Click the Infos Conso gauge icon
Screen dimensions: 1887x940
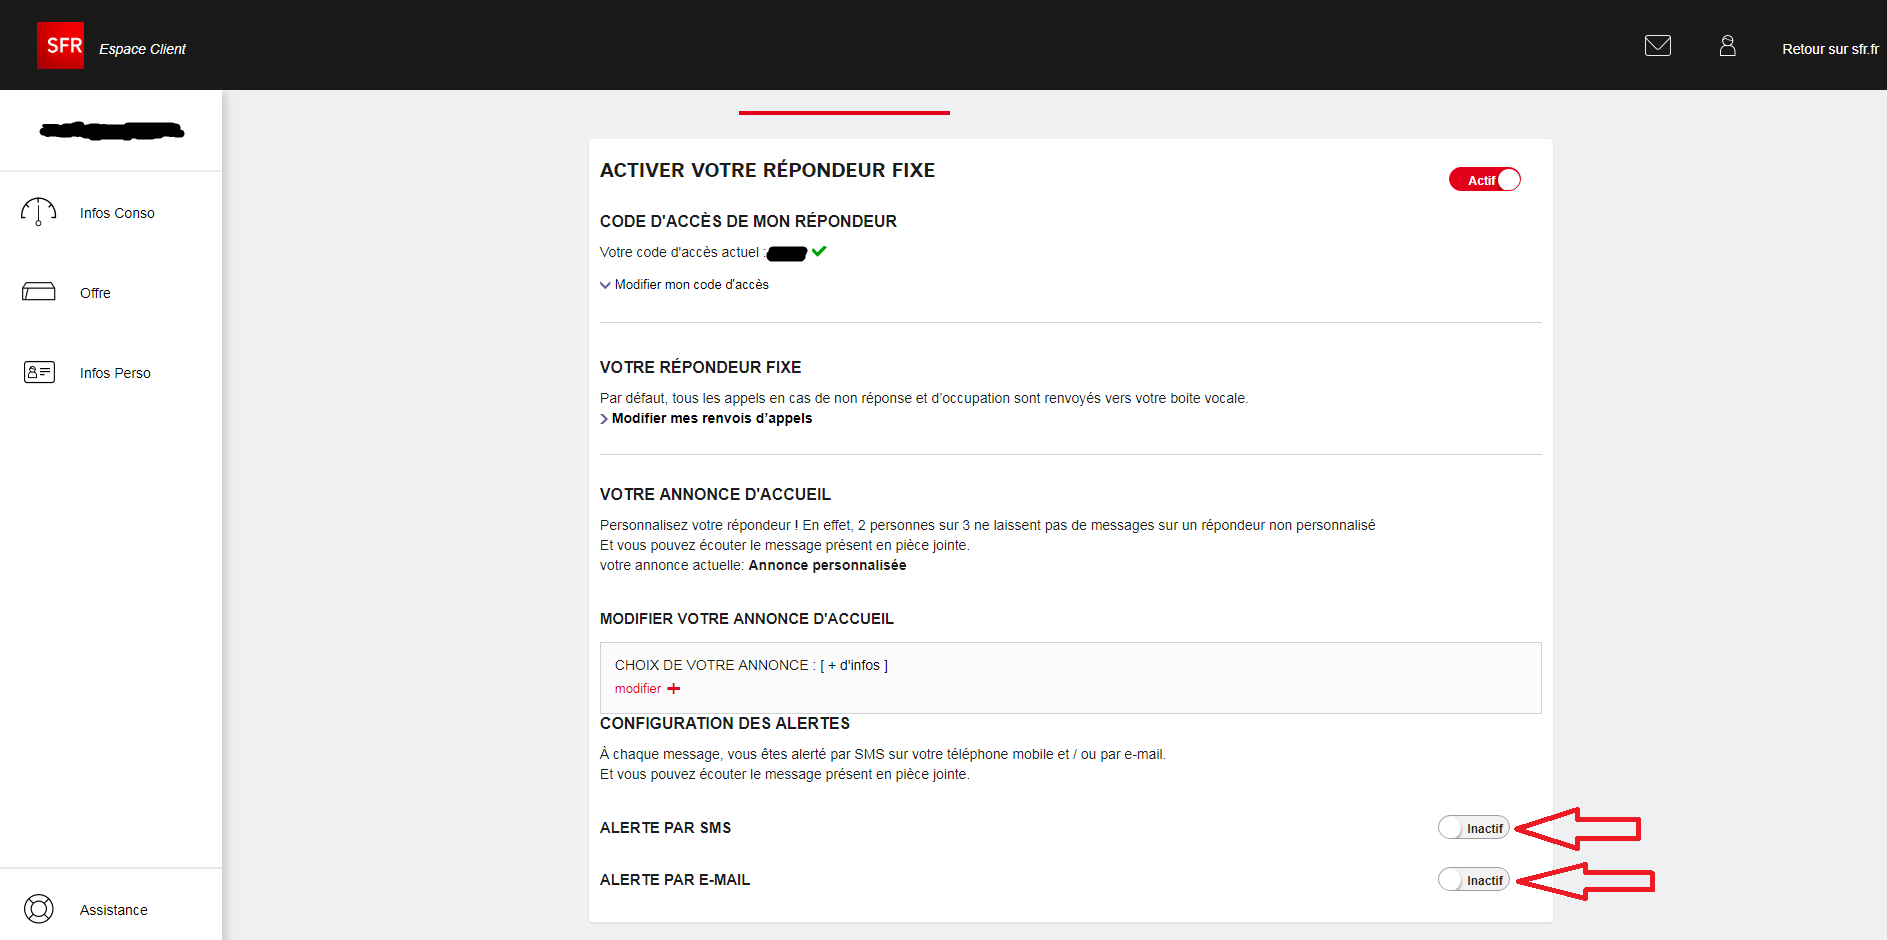39,212
